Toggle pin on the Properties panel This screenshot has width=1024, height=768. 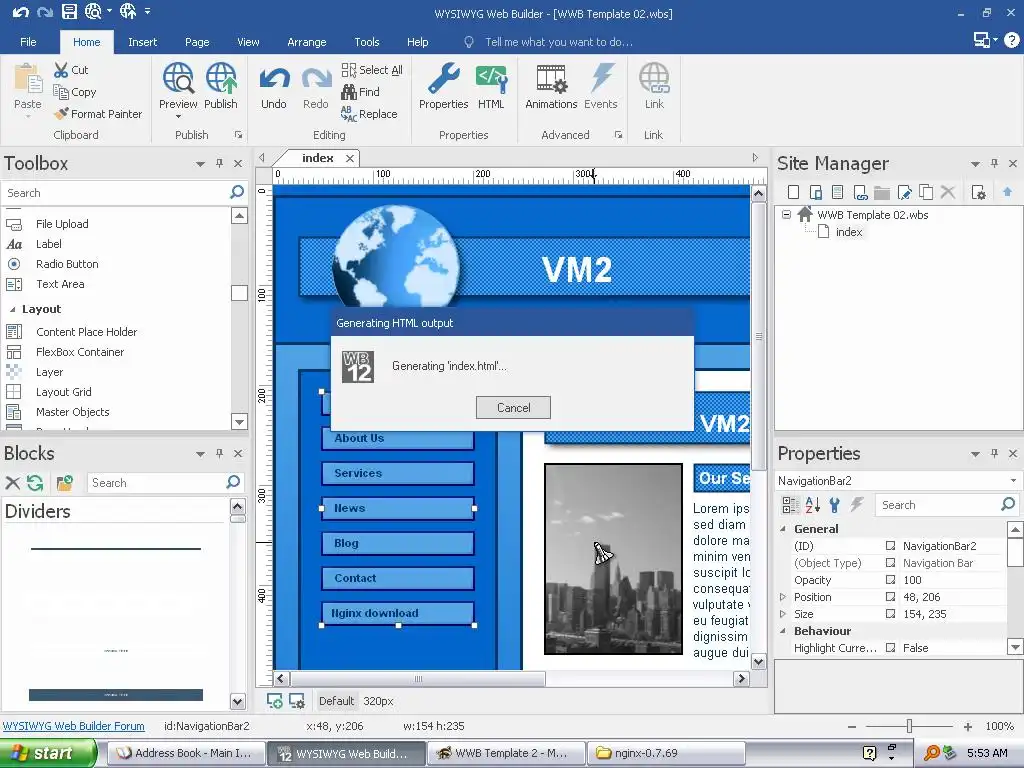click(x=994, y=453)
